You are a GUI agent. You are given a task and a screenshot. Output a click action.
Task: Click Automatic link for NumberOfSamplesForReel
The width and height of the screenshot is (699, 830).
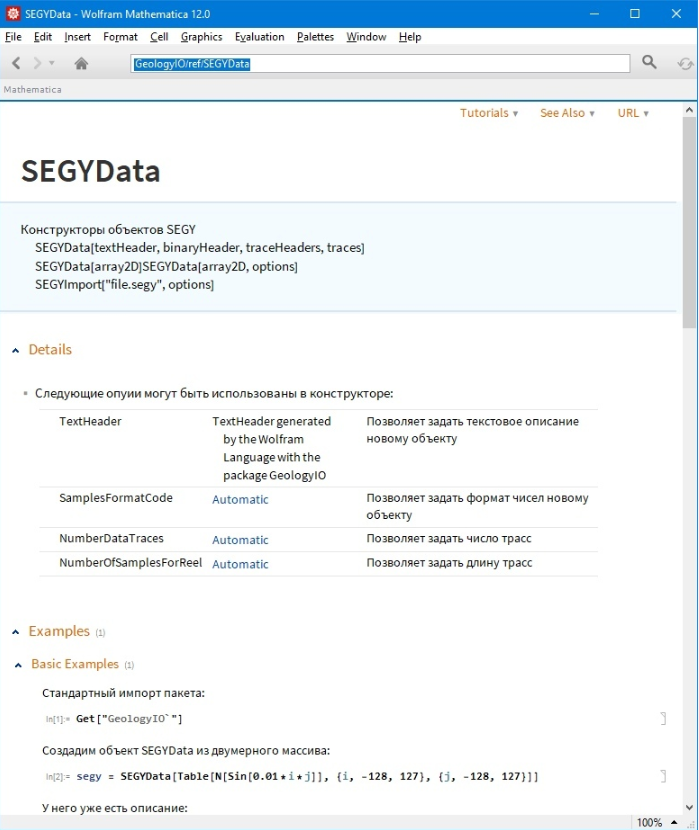pos(240,564)
